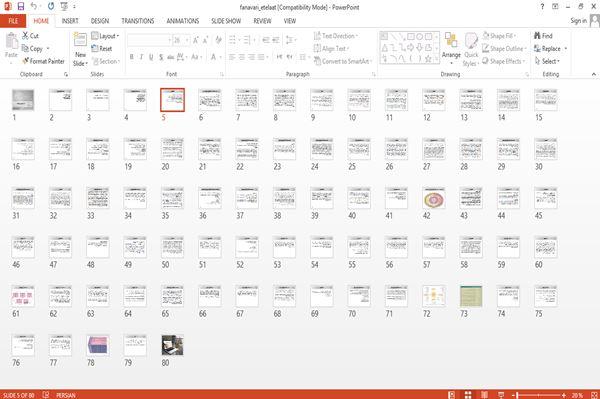Click the zoom in plus button
The width and height of the screenshot is (600, 399).
564,395
